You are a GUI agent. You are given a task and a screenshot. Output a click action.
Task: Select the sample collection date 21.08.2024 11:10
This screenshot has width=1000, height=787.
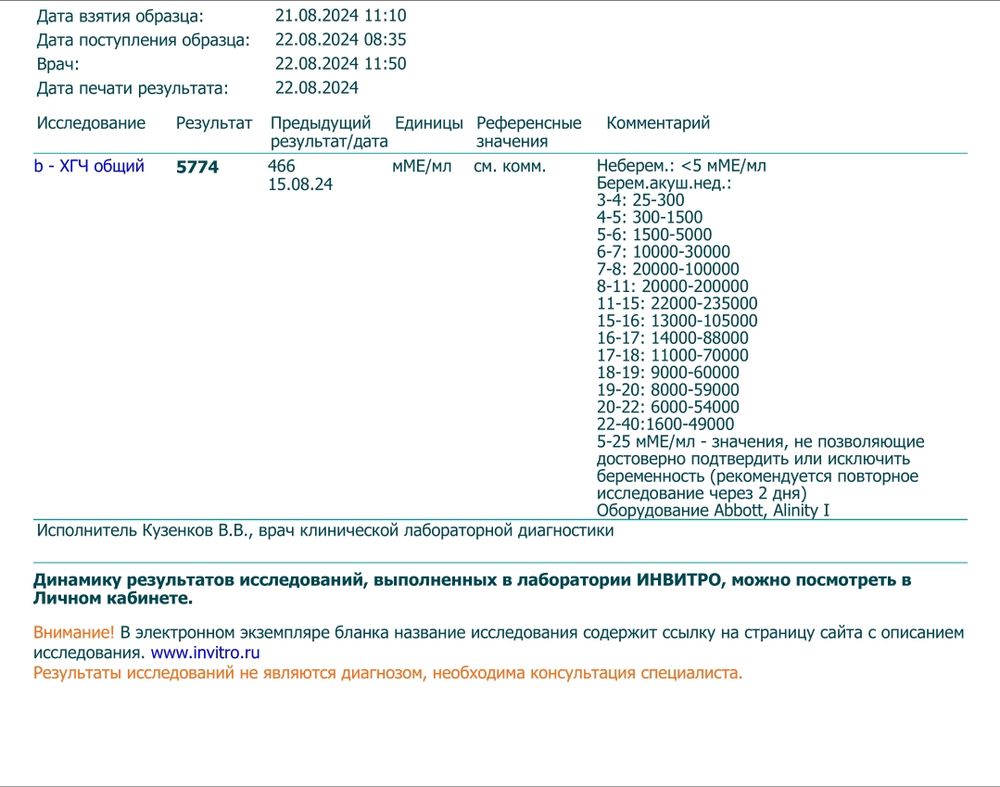(340, 16)
